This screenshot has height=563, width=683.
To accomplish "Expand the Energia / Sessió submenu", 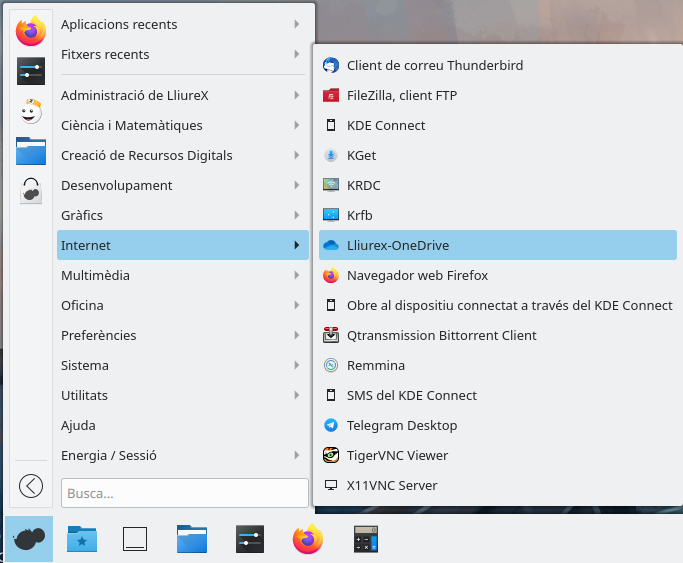I will 182,455.
